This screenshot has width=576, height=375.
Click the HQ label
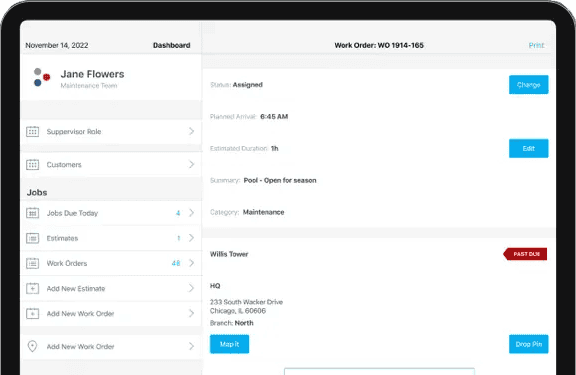(x=215, y=286)
